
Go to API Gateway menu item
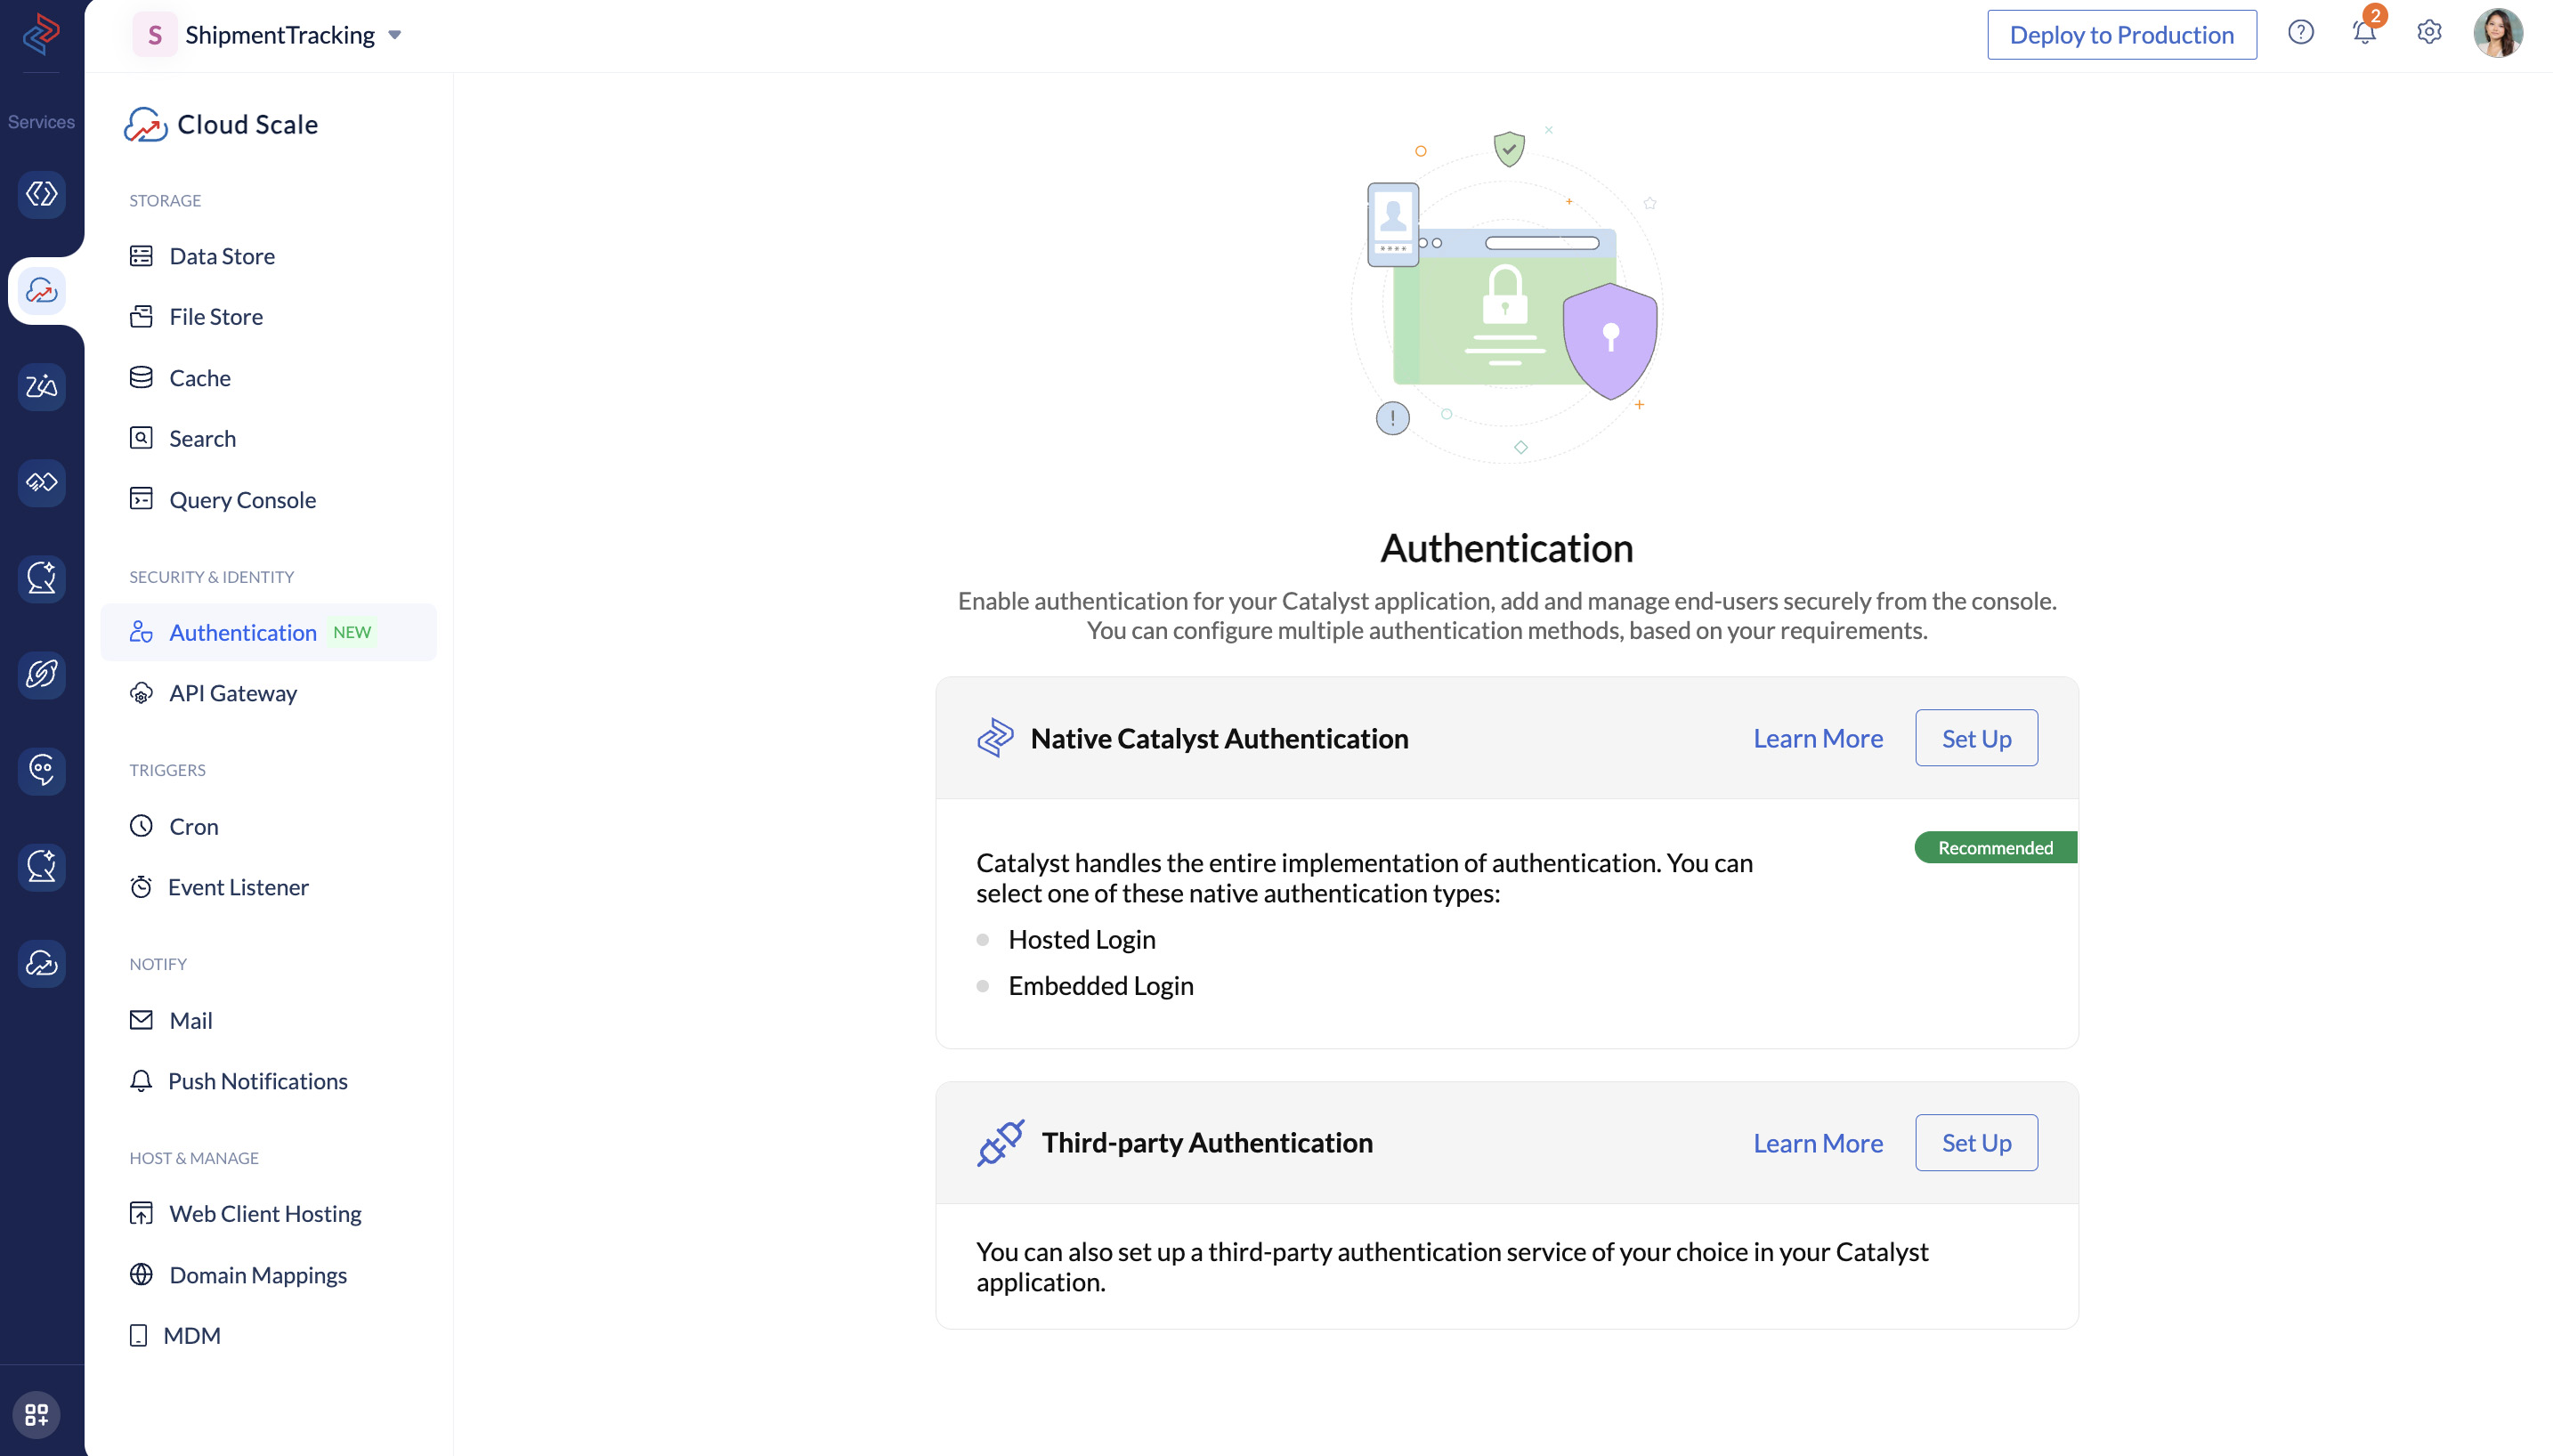(x=232, y=693)
